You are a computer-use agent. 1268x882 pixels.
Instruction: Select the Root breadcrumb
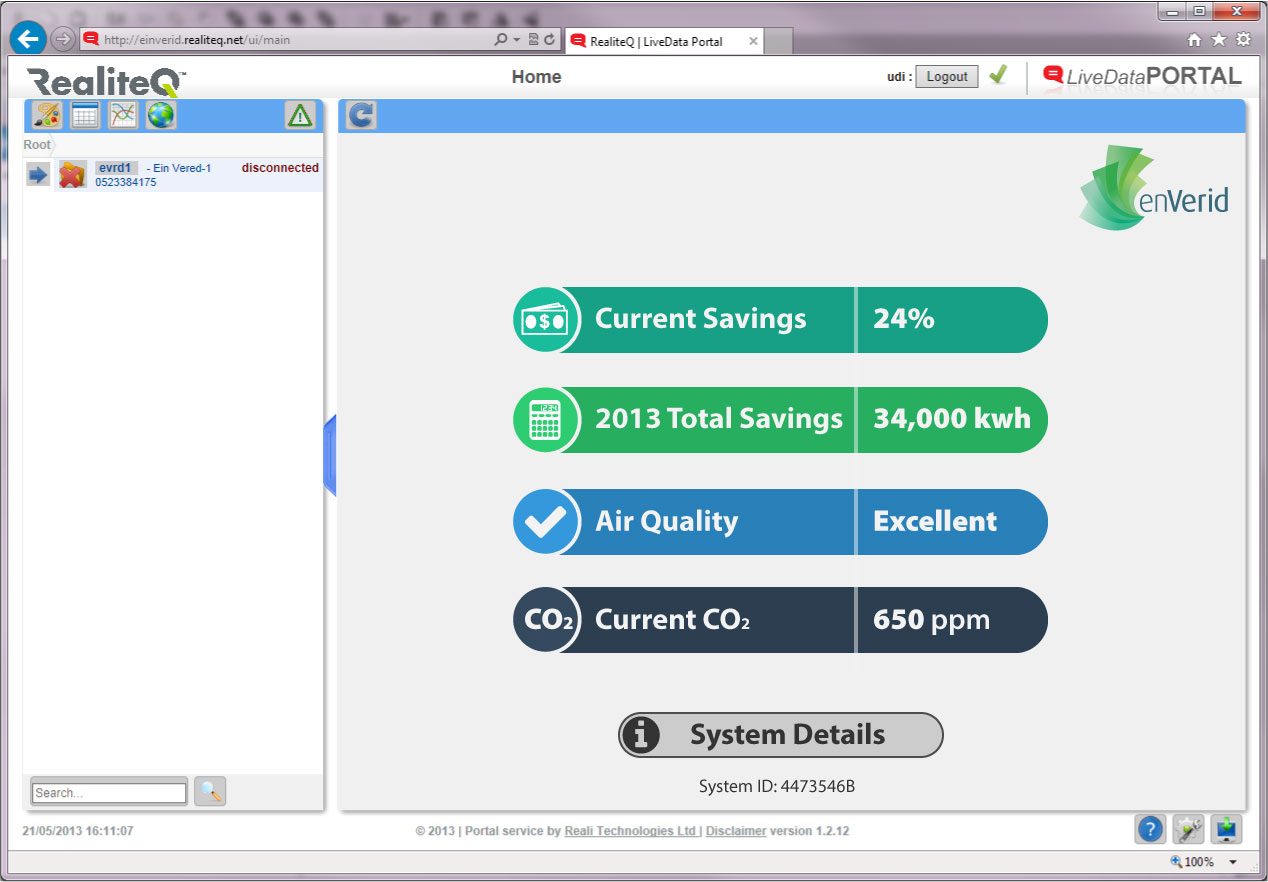coord(37,145)
